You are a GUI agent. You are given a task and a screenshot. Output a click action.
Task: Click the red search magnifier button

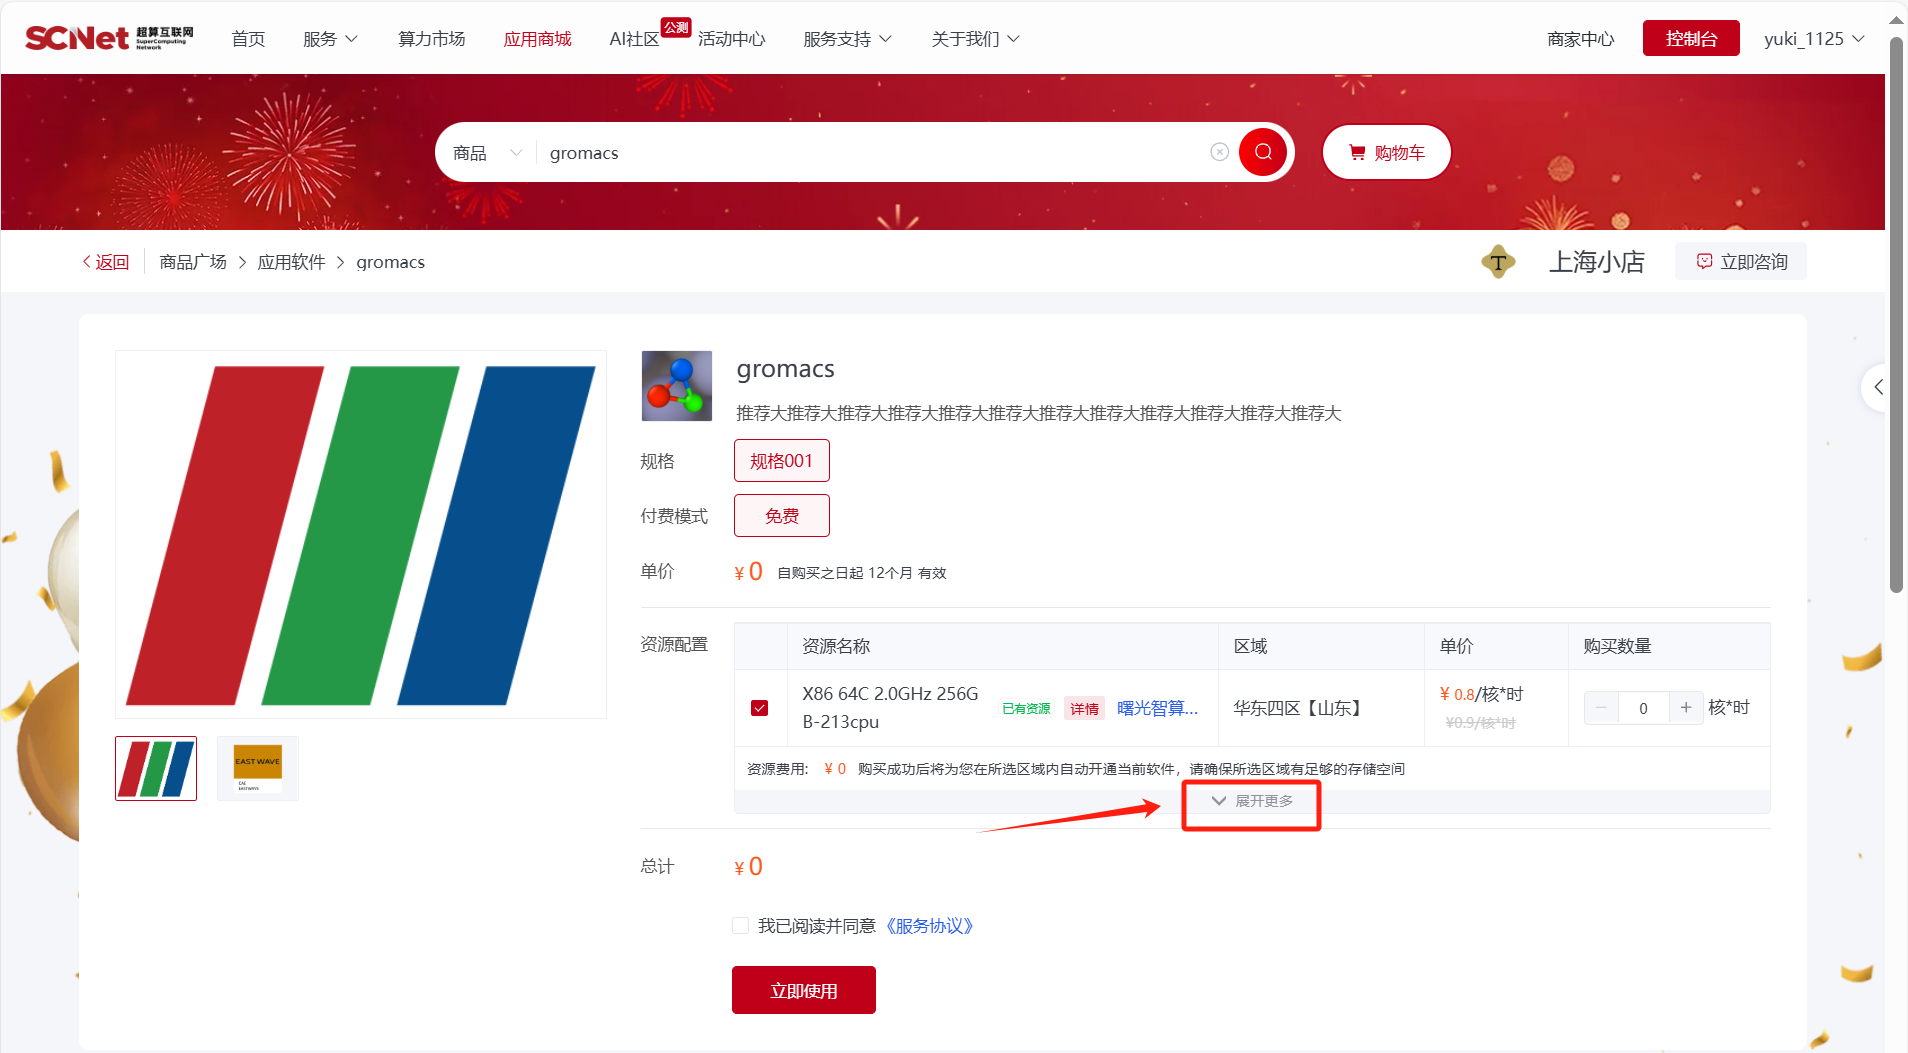[1263, 152]
